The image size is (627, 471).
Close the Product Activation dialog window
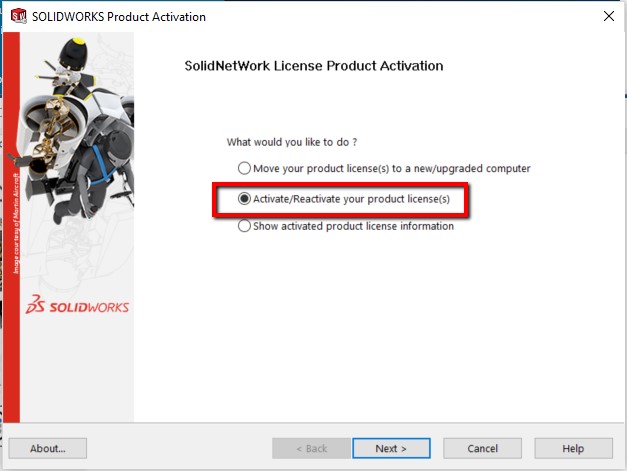[x=609, y=16]
